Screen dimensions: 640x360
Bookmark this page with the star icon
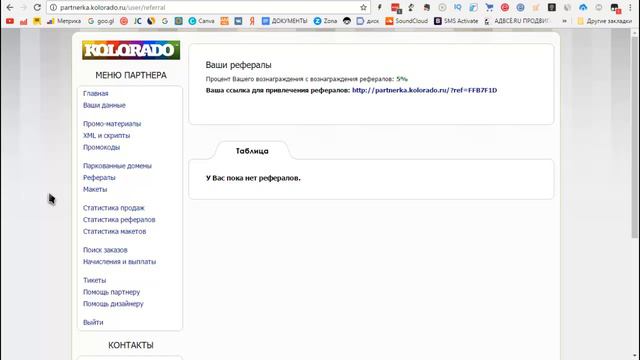click(x=363, y=7)
